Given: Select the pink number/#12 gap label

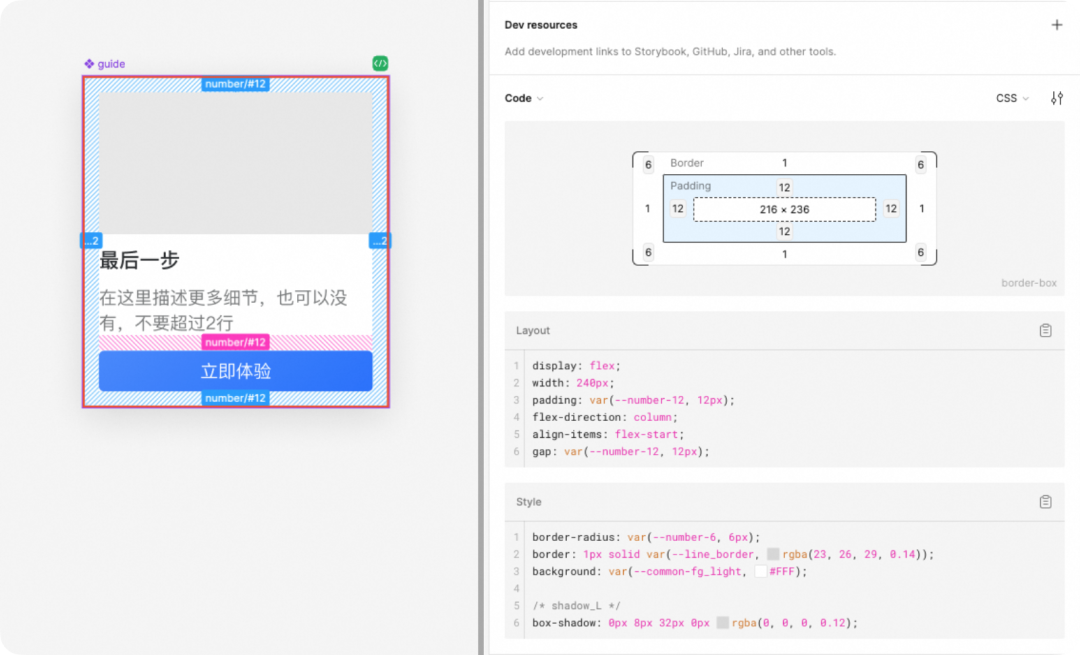Looking at the screenshot, I should 236,342.
